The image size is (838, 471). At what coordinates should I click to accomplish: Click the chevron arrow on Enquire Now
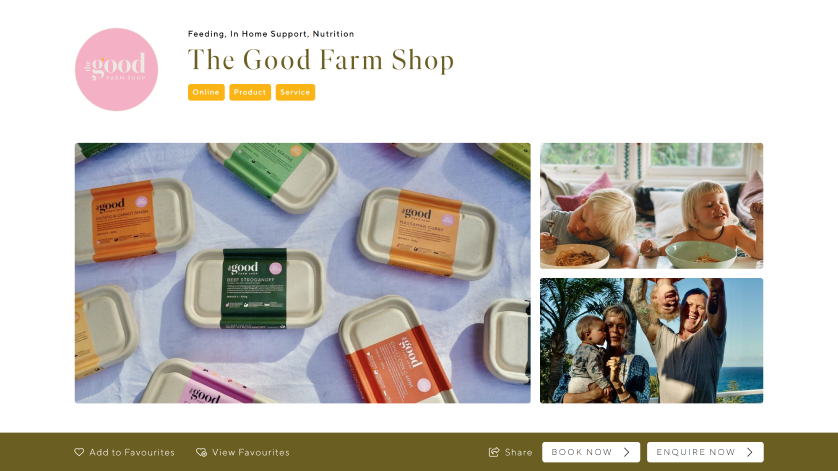(750, 452)
